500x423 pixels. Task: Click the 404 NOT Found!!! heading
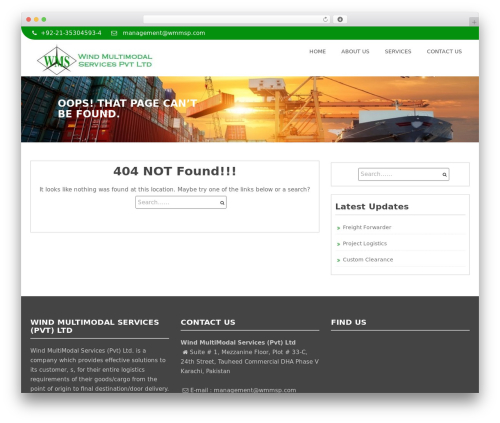point(175,171)
